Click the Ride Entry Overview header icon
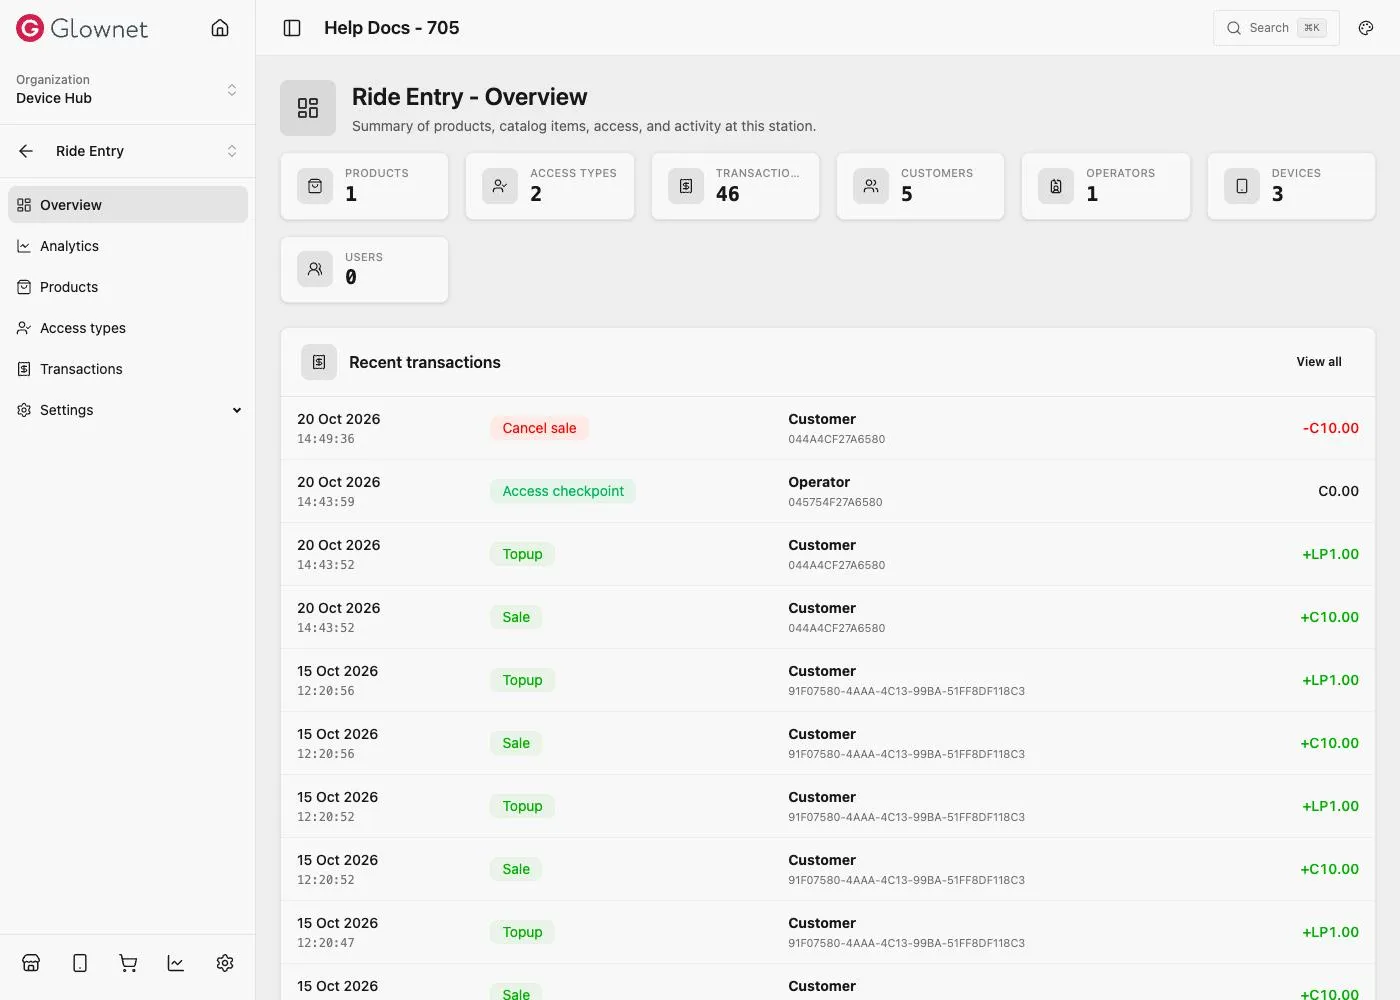 point(308,108)
